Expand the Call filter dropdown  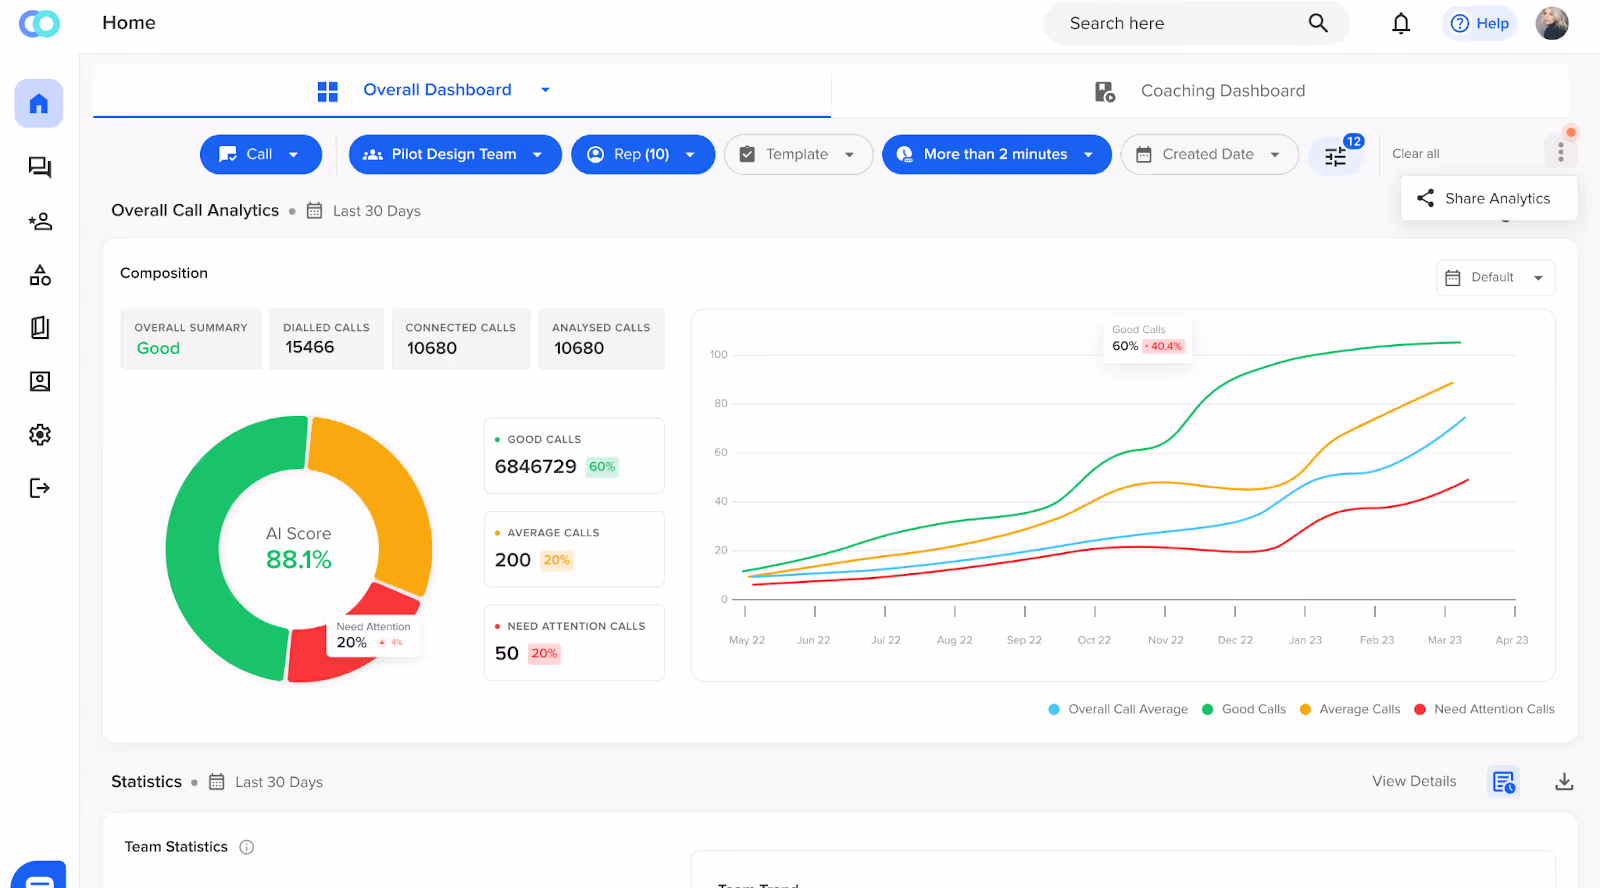261,154
